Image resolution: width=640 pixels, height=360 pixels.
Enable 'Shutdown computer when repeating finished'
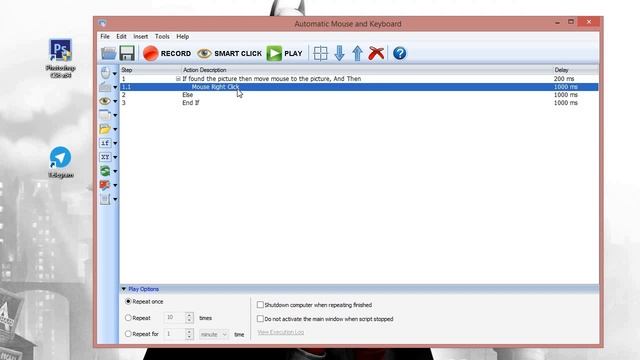pos(260,305)
